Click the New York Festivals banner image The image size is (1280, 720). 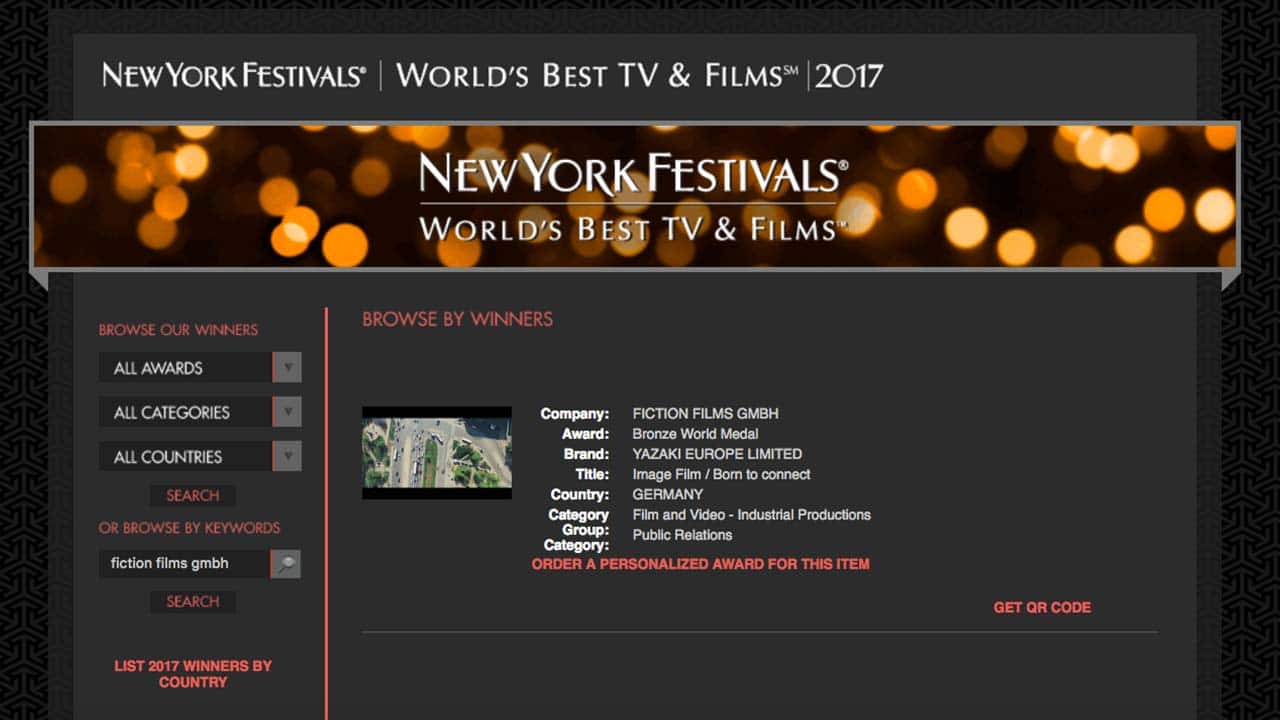coord(636,196)
